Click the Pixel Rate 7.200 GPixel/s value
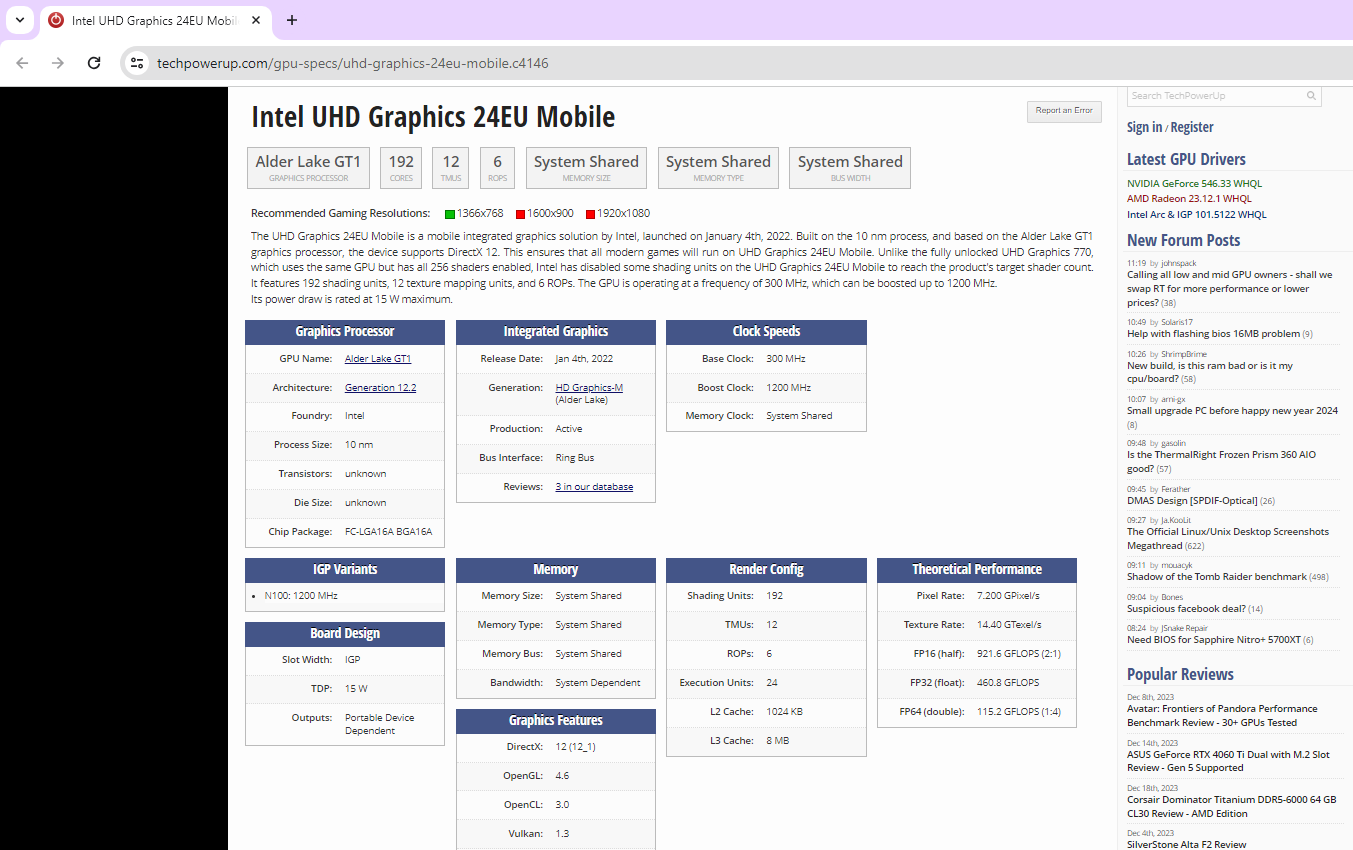1353x850 pixels. (1008, 596)
